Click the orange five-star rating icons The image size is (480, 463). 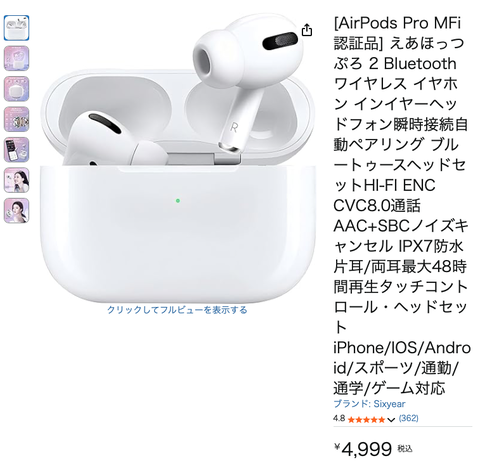tap(366, 419)
